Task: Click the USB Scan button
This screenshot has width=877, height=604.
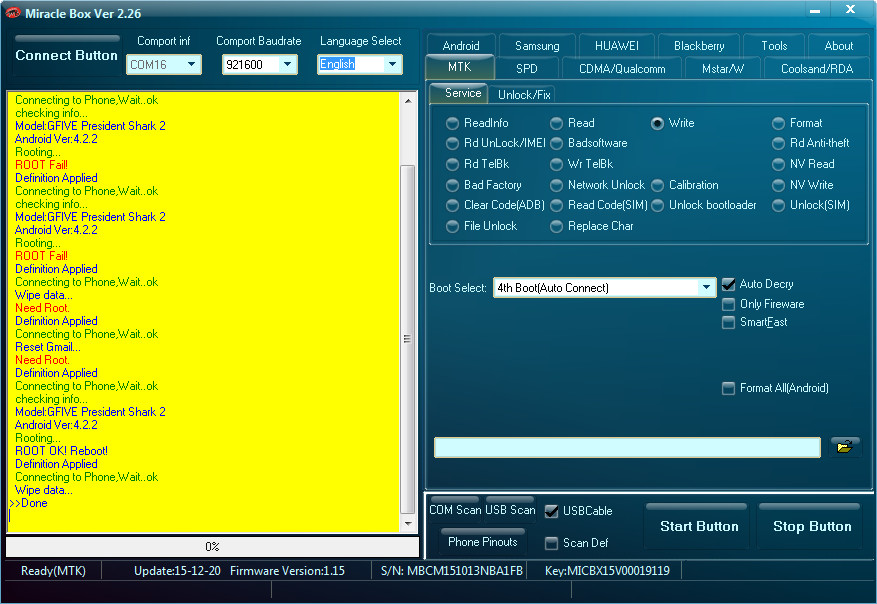Action: (510, 509)
